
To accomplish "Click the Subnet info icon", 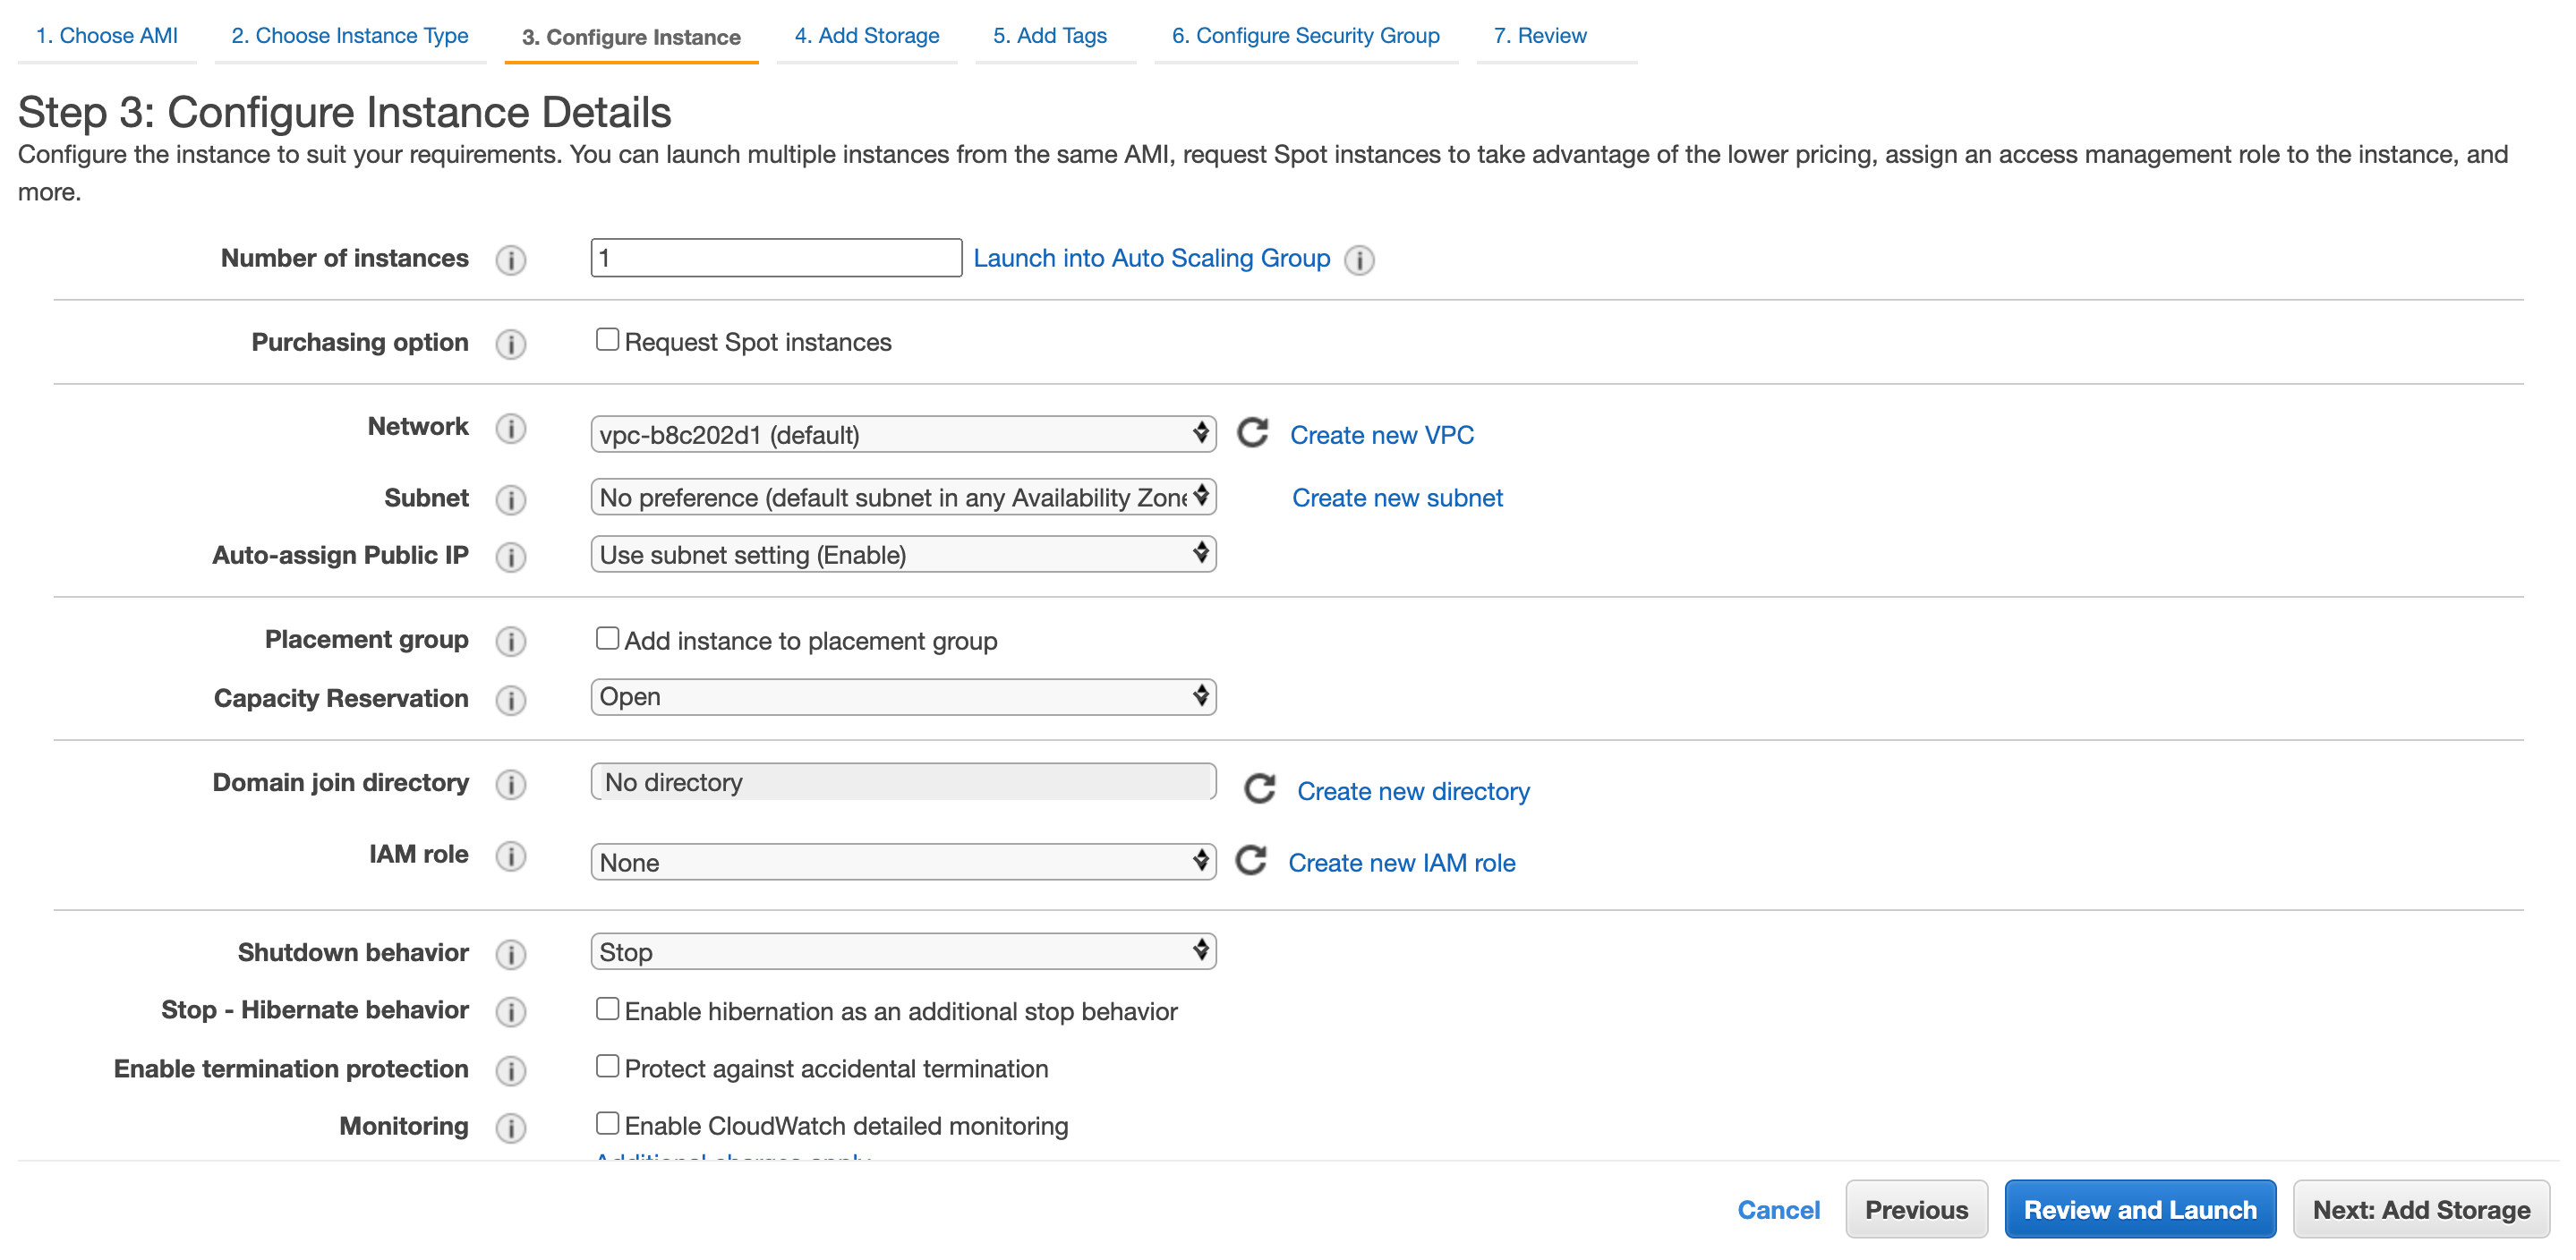I will pyautogui.click(x=511, y=500).
